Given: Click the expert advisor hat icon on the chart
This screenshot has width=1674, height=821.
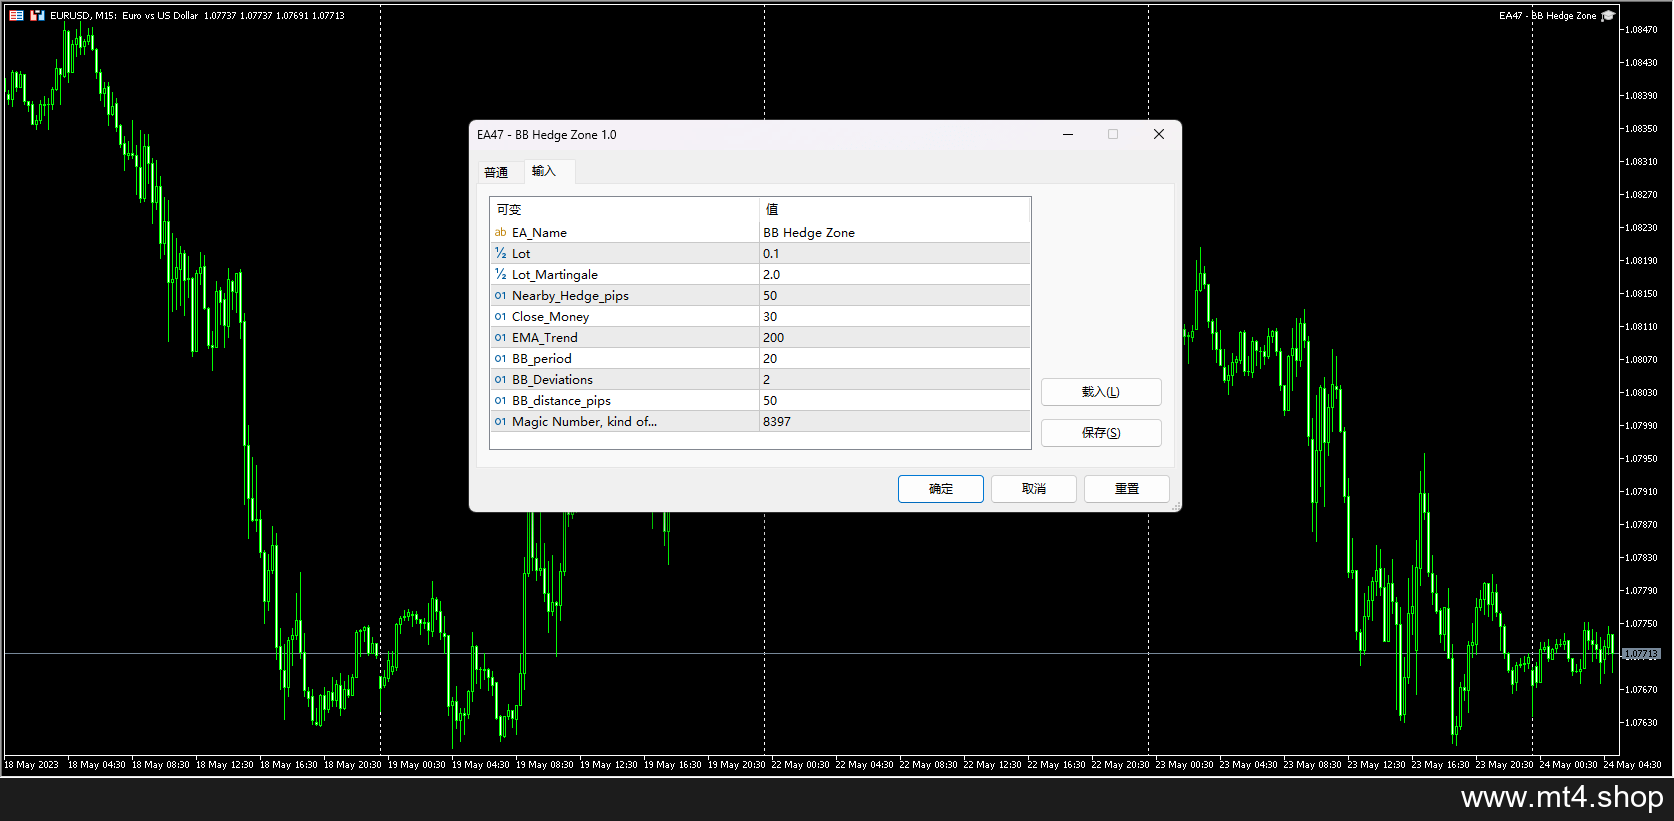Looking at the screenshot, I should 1608,16.
